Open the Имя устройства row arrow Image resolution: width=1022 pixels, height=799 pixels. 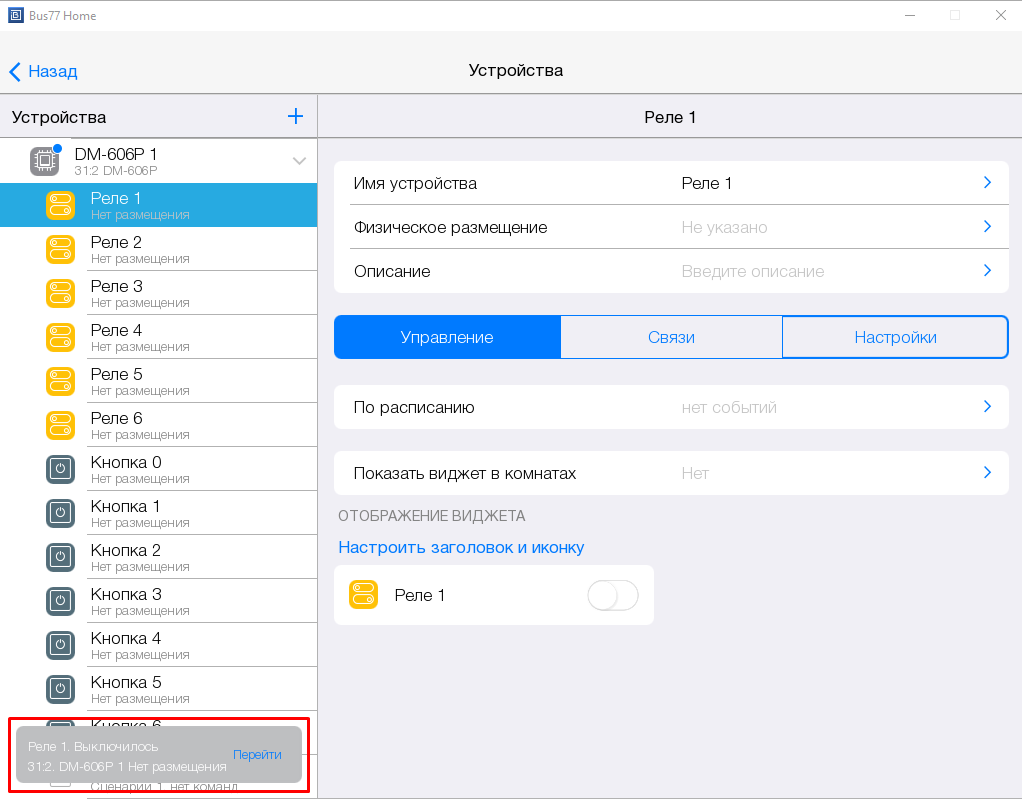coord(986,183)
